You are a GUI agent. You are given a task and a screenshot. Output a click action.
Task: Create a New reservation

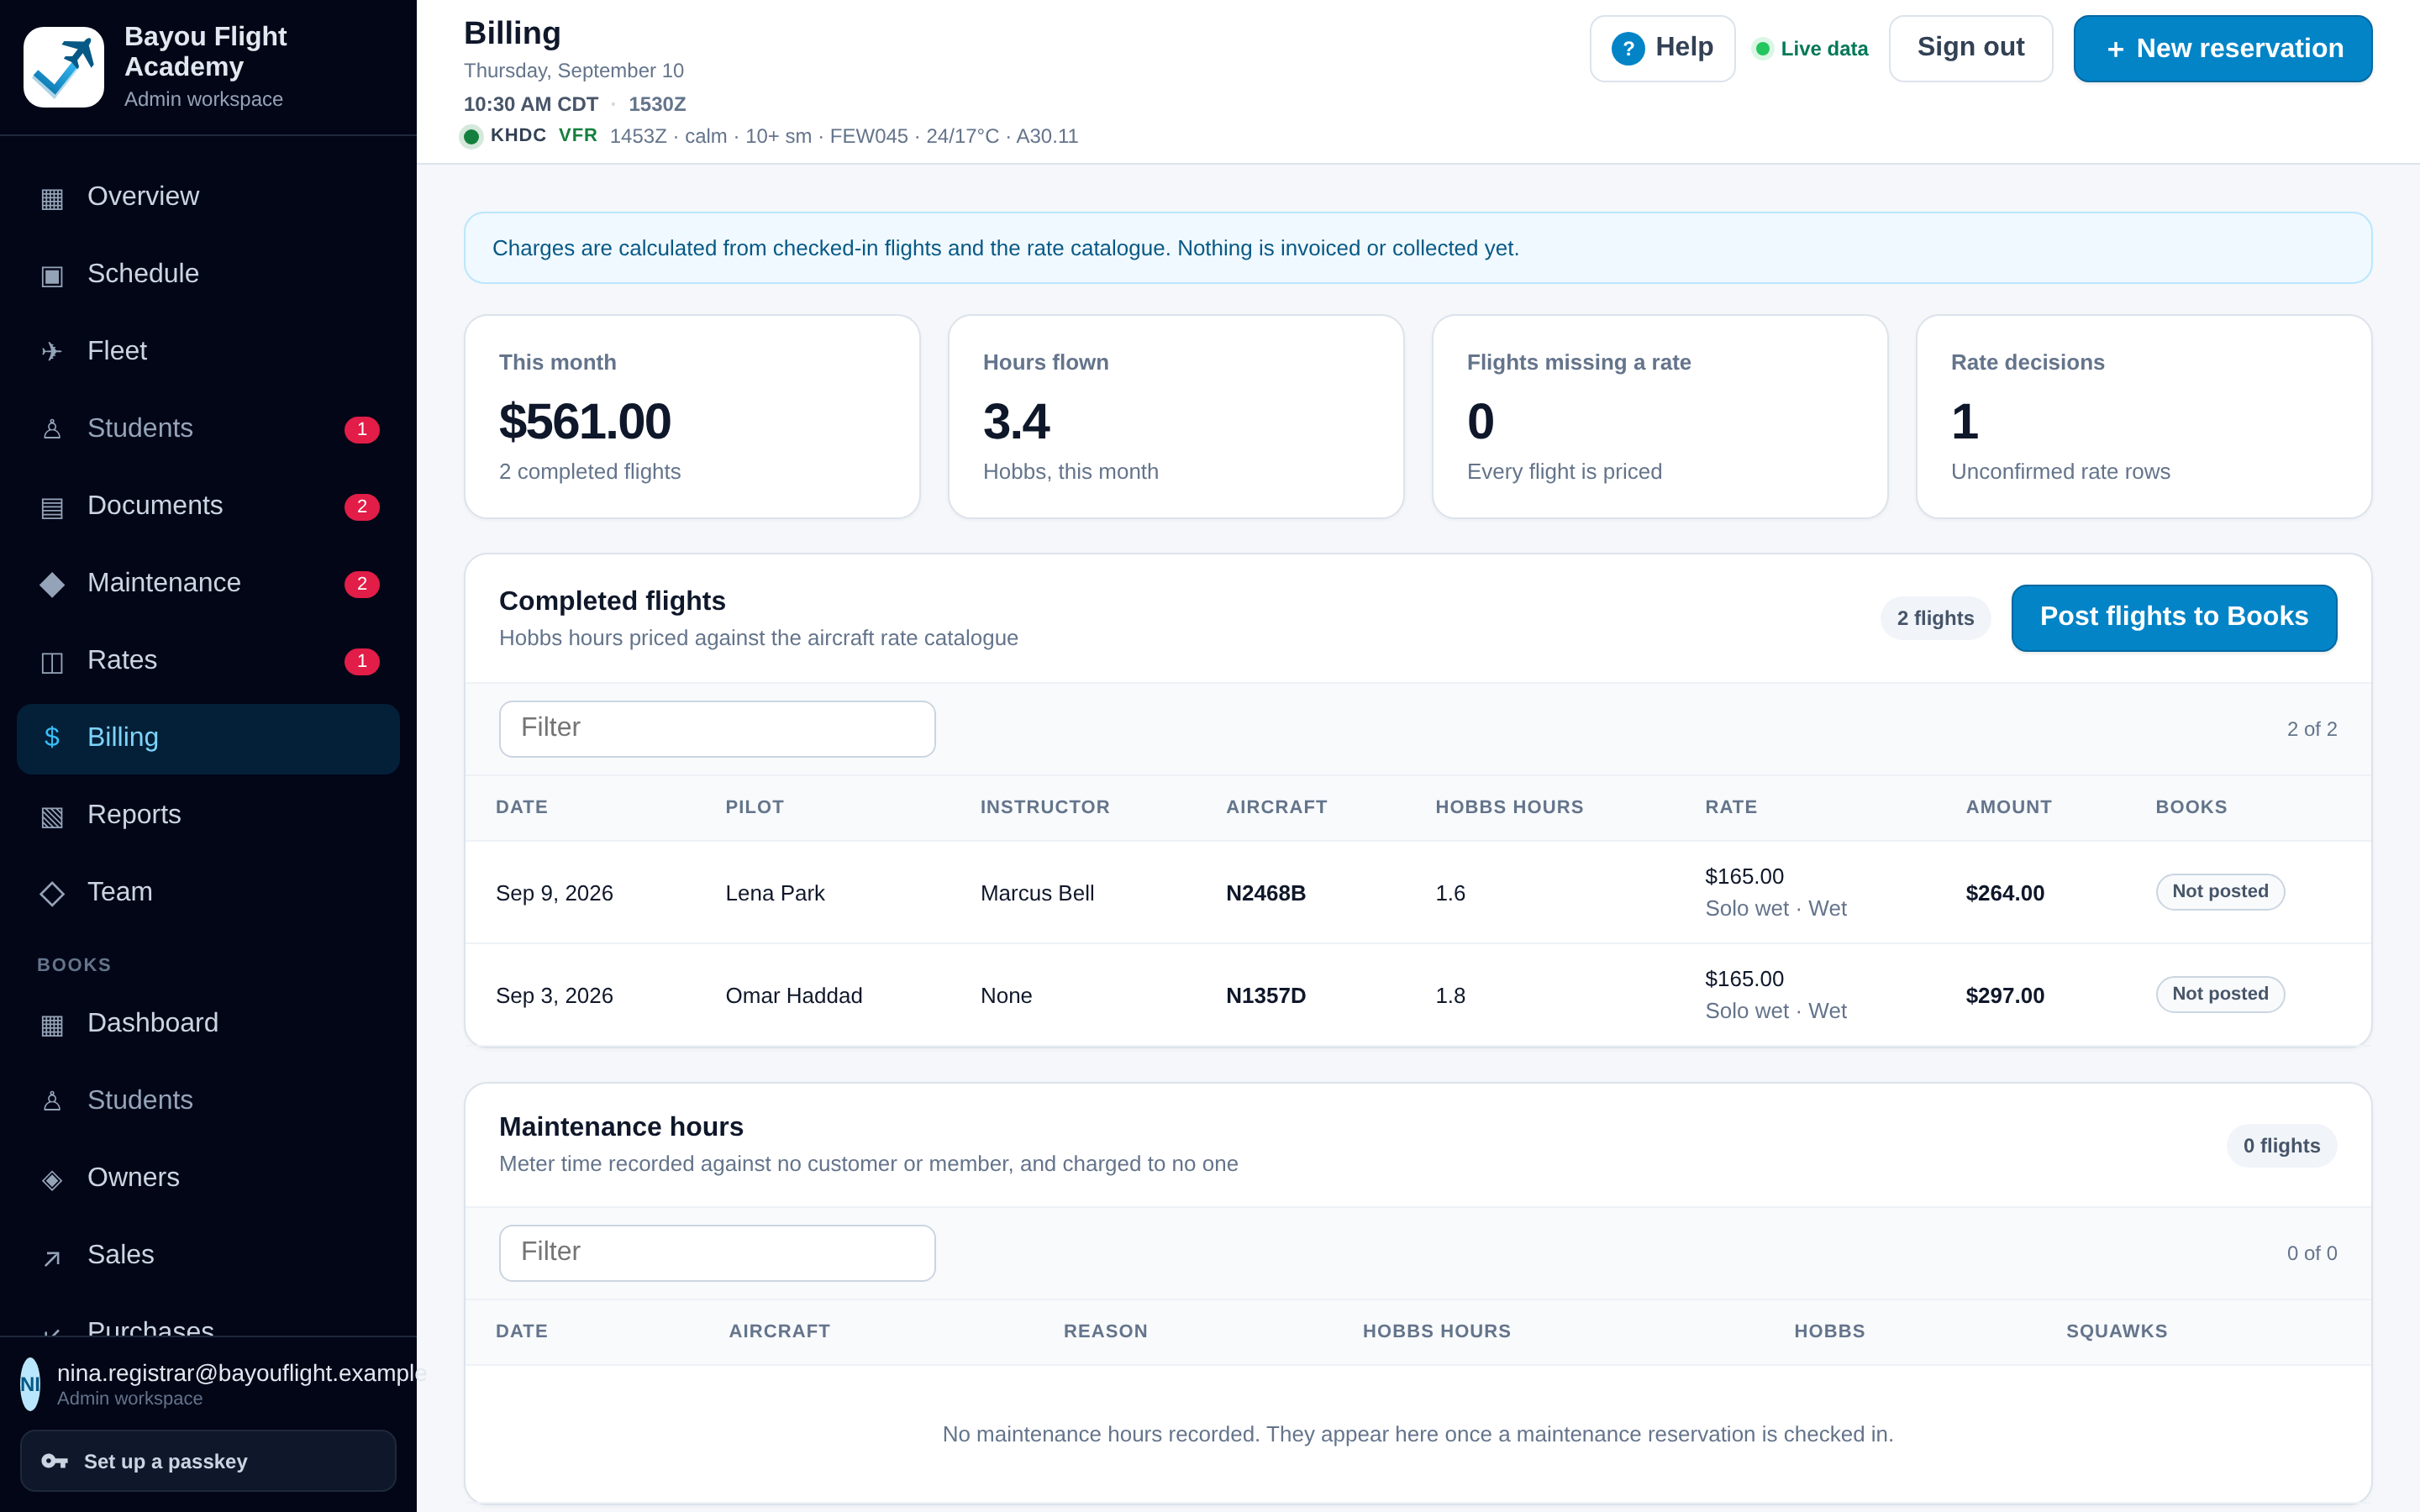pyautogui.click(x=2222, y=48)
